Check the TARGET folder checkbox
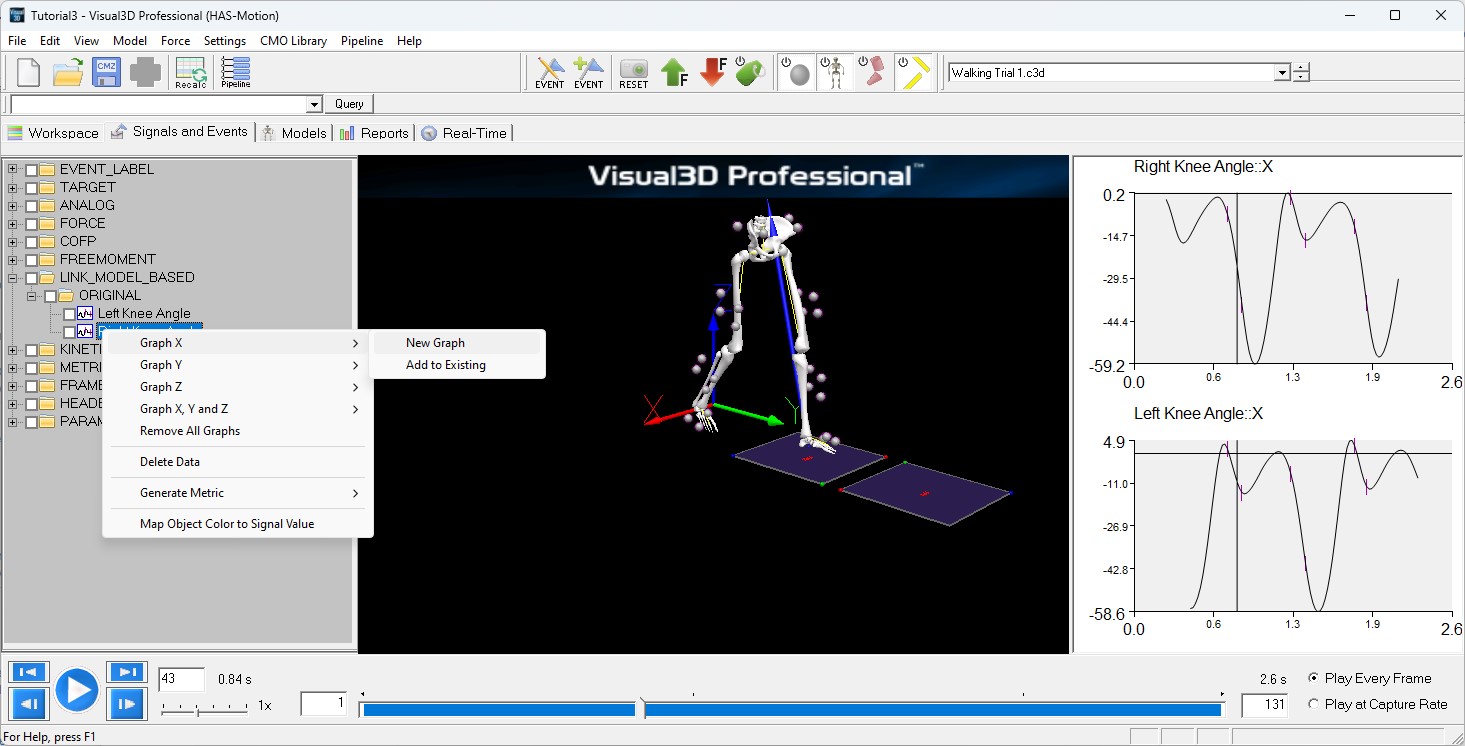This screenshot has width=1465, height=746. [x=31, y=187]
